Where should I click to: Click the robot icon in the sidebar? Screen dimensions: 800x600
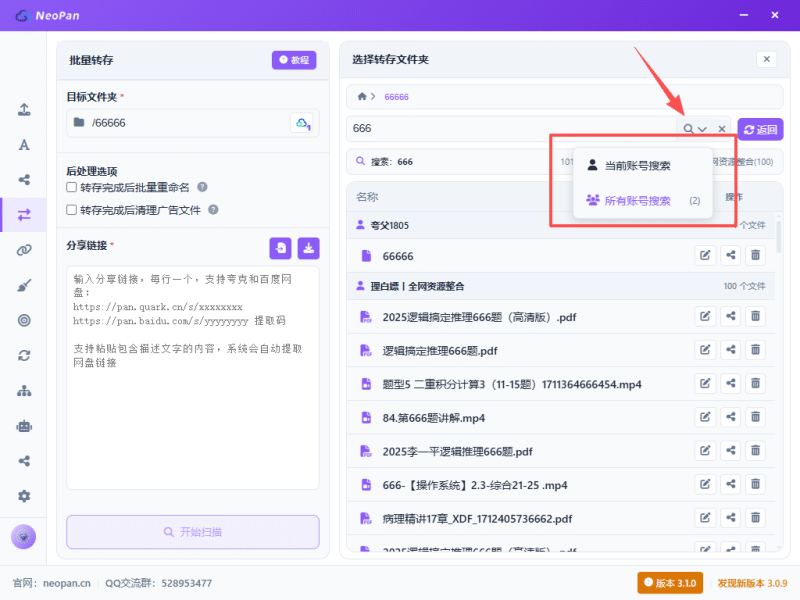(x=24, y=425)
